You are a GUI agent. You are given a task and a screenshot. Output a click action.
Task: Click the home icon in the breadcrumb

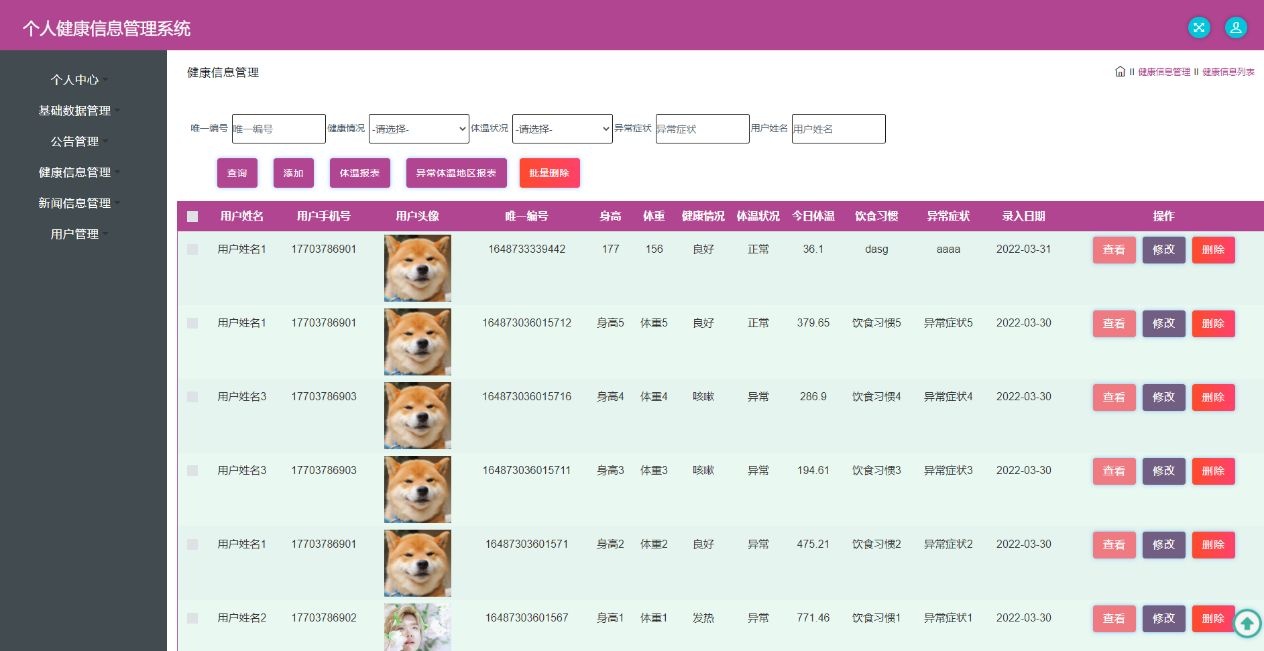click(1120, 72)
